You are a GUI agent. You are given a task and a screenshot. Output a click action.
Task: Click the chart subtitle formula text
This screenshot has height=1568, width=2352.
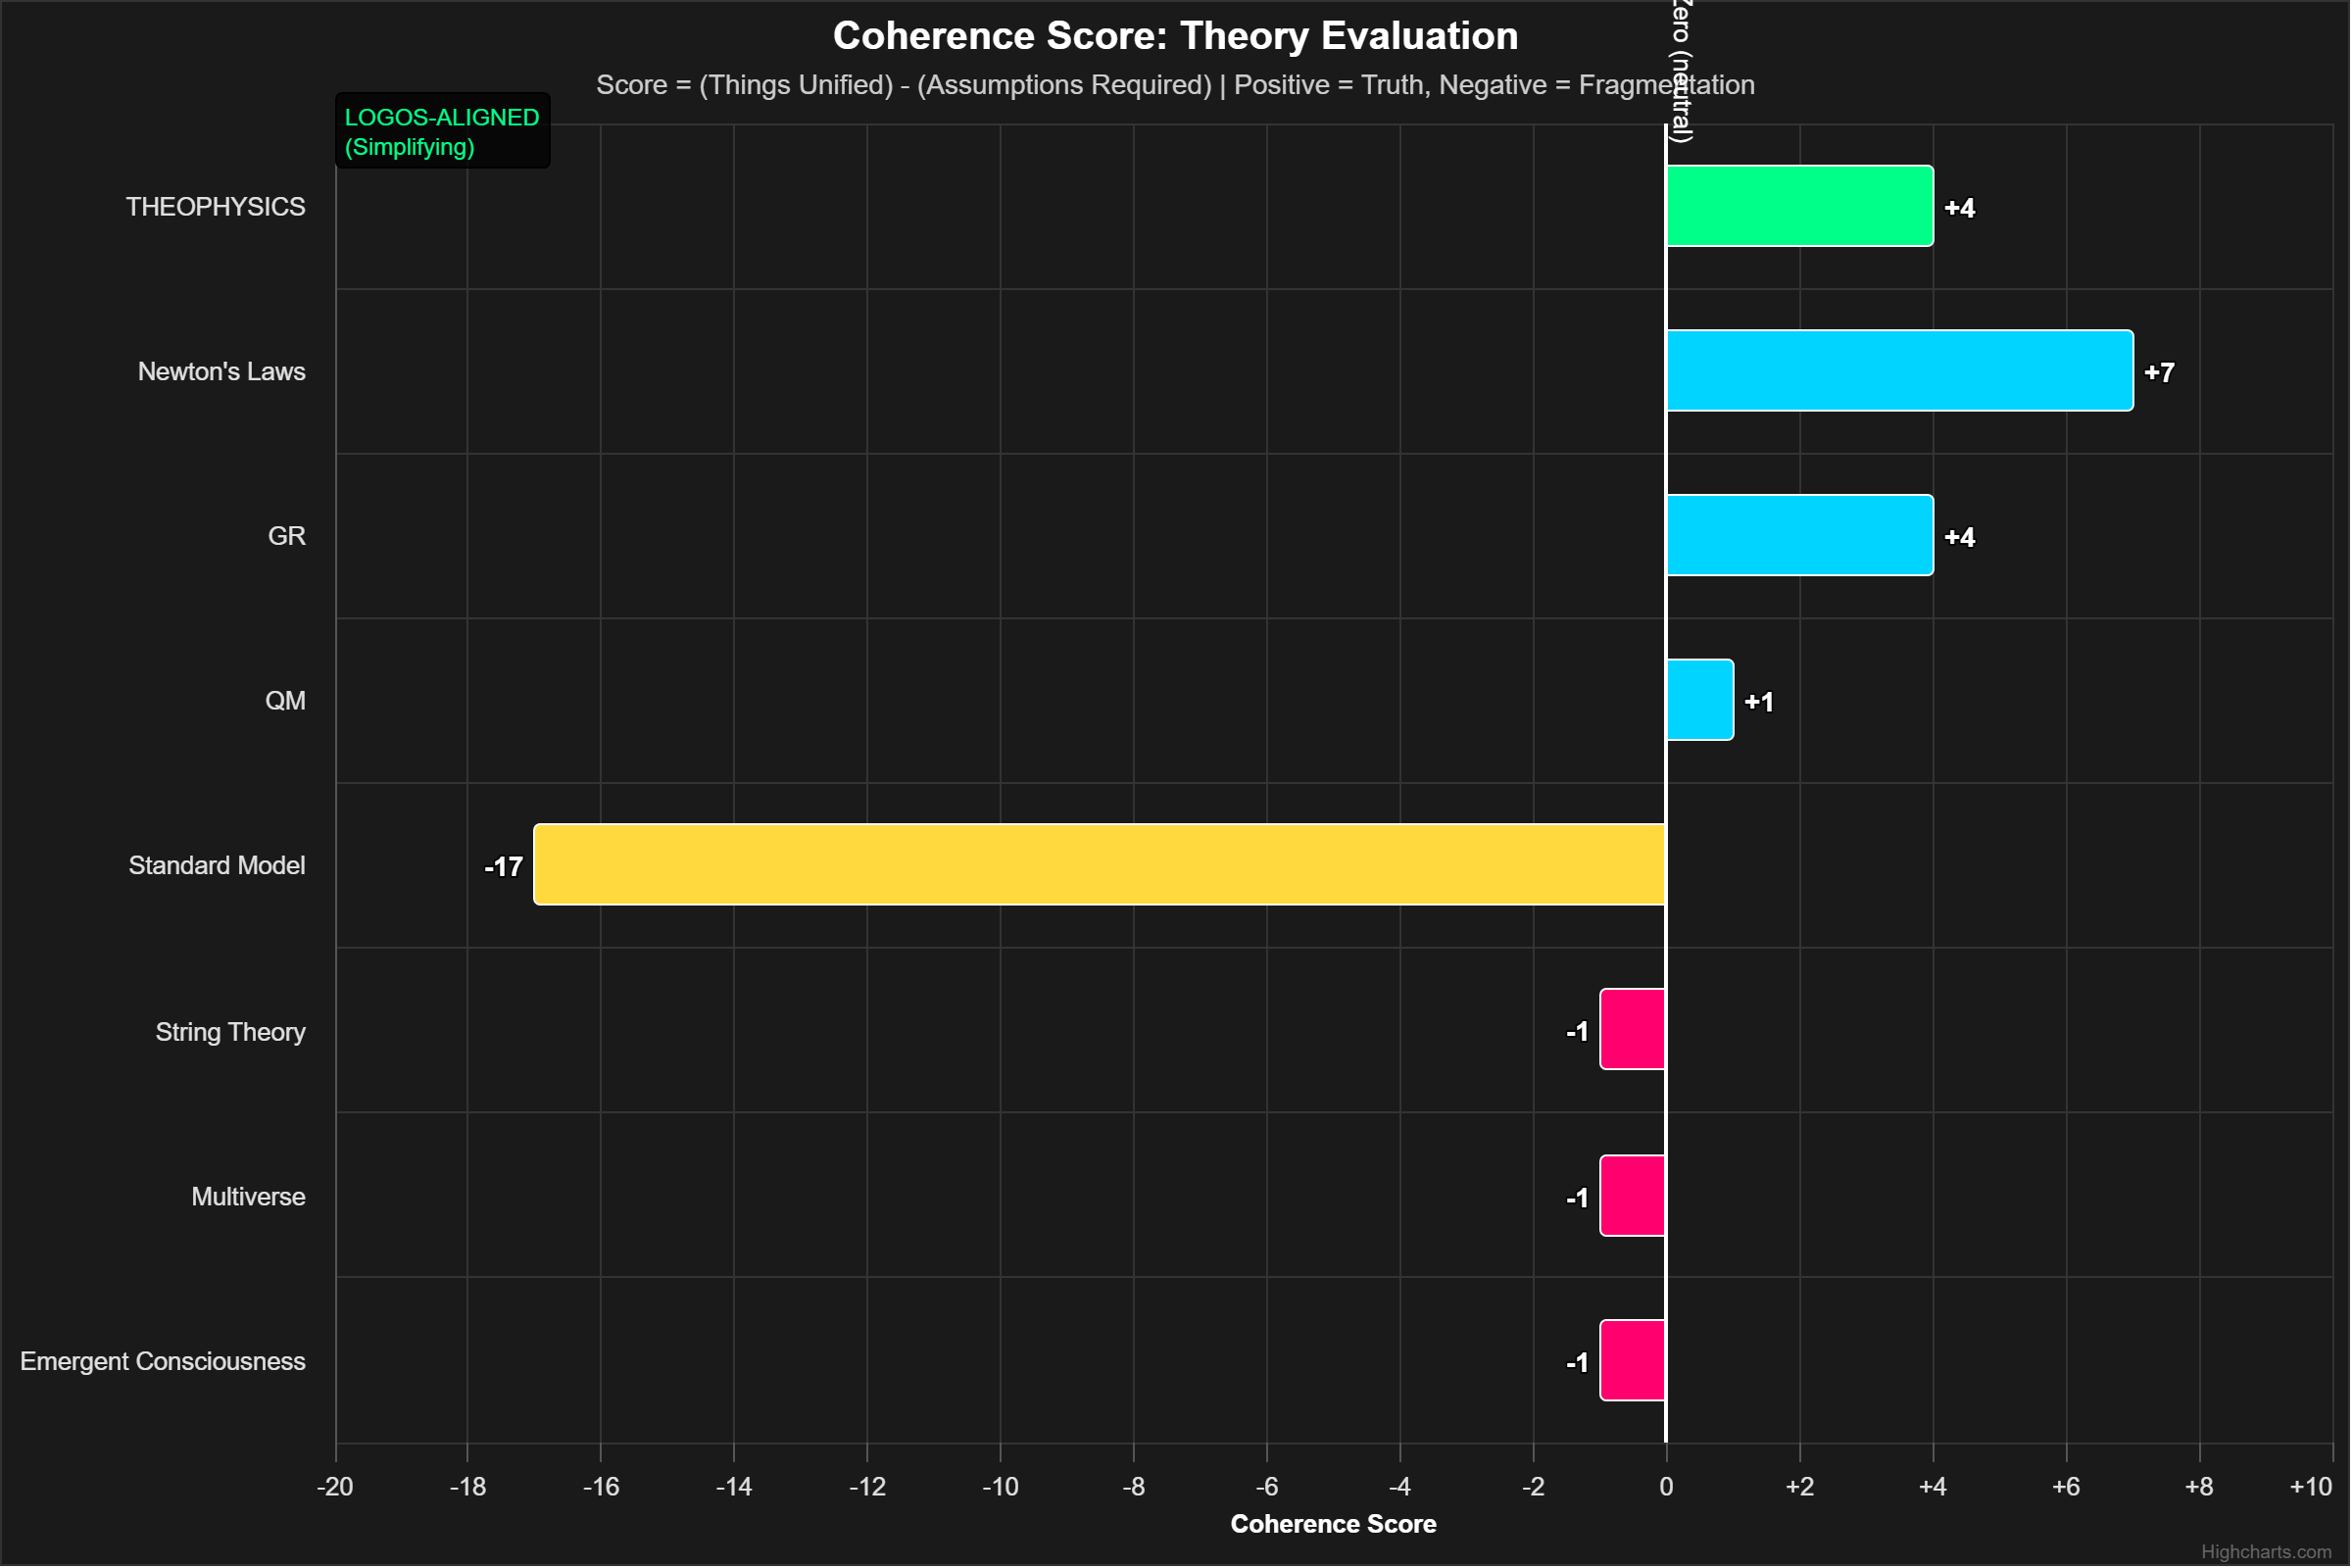coord(1175,85)
